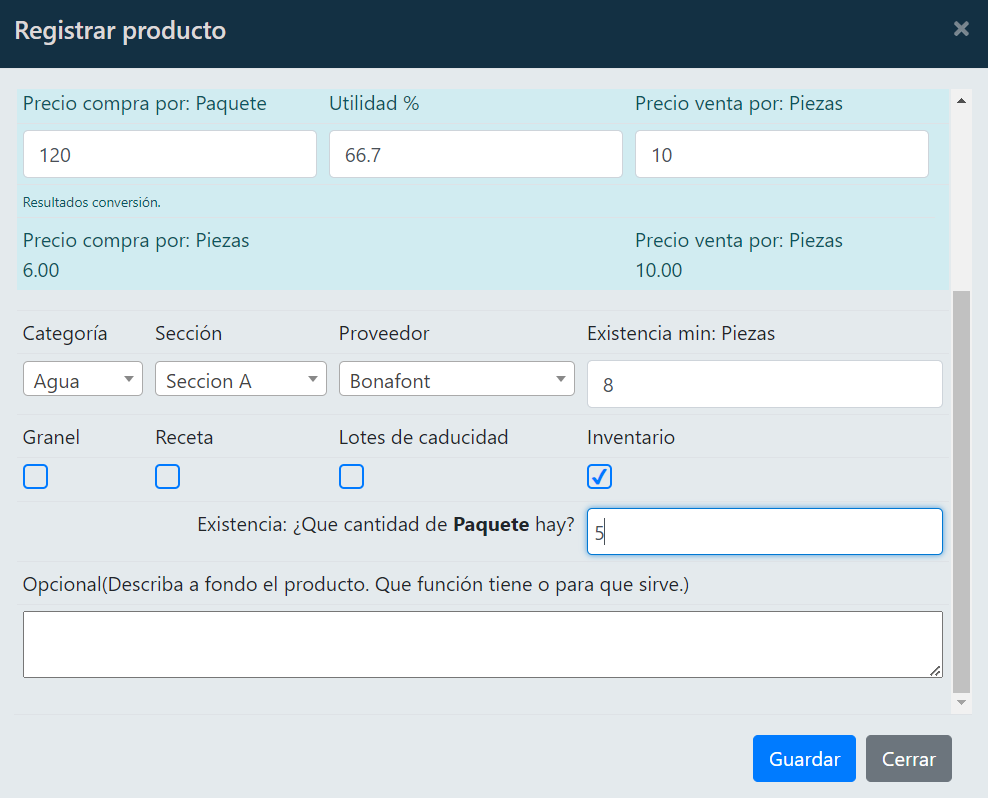Focus the Paquete quantity existence field
The height and width of the screenshot is (798, 988).
point(764,532)
